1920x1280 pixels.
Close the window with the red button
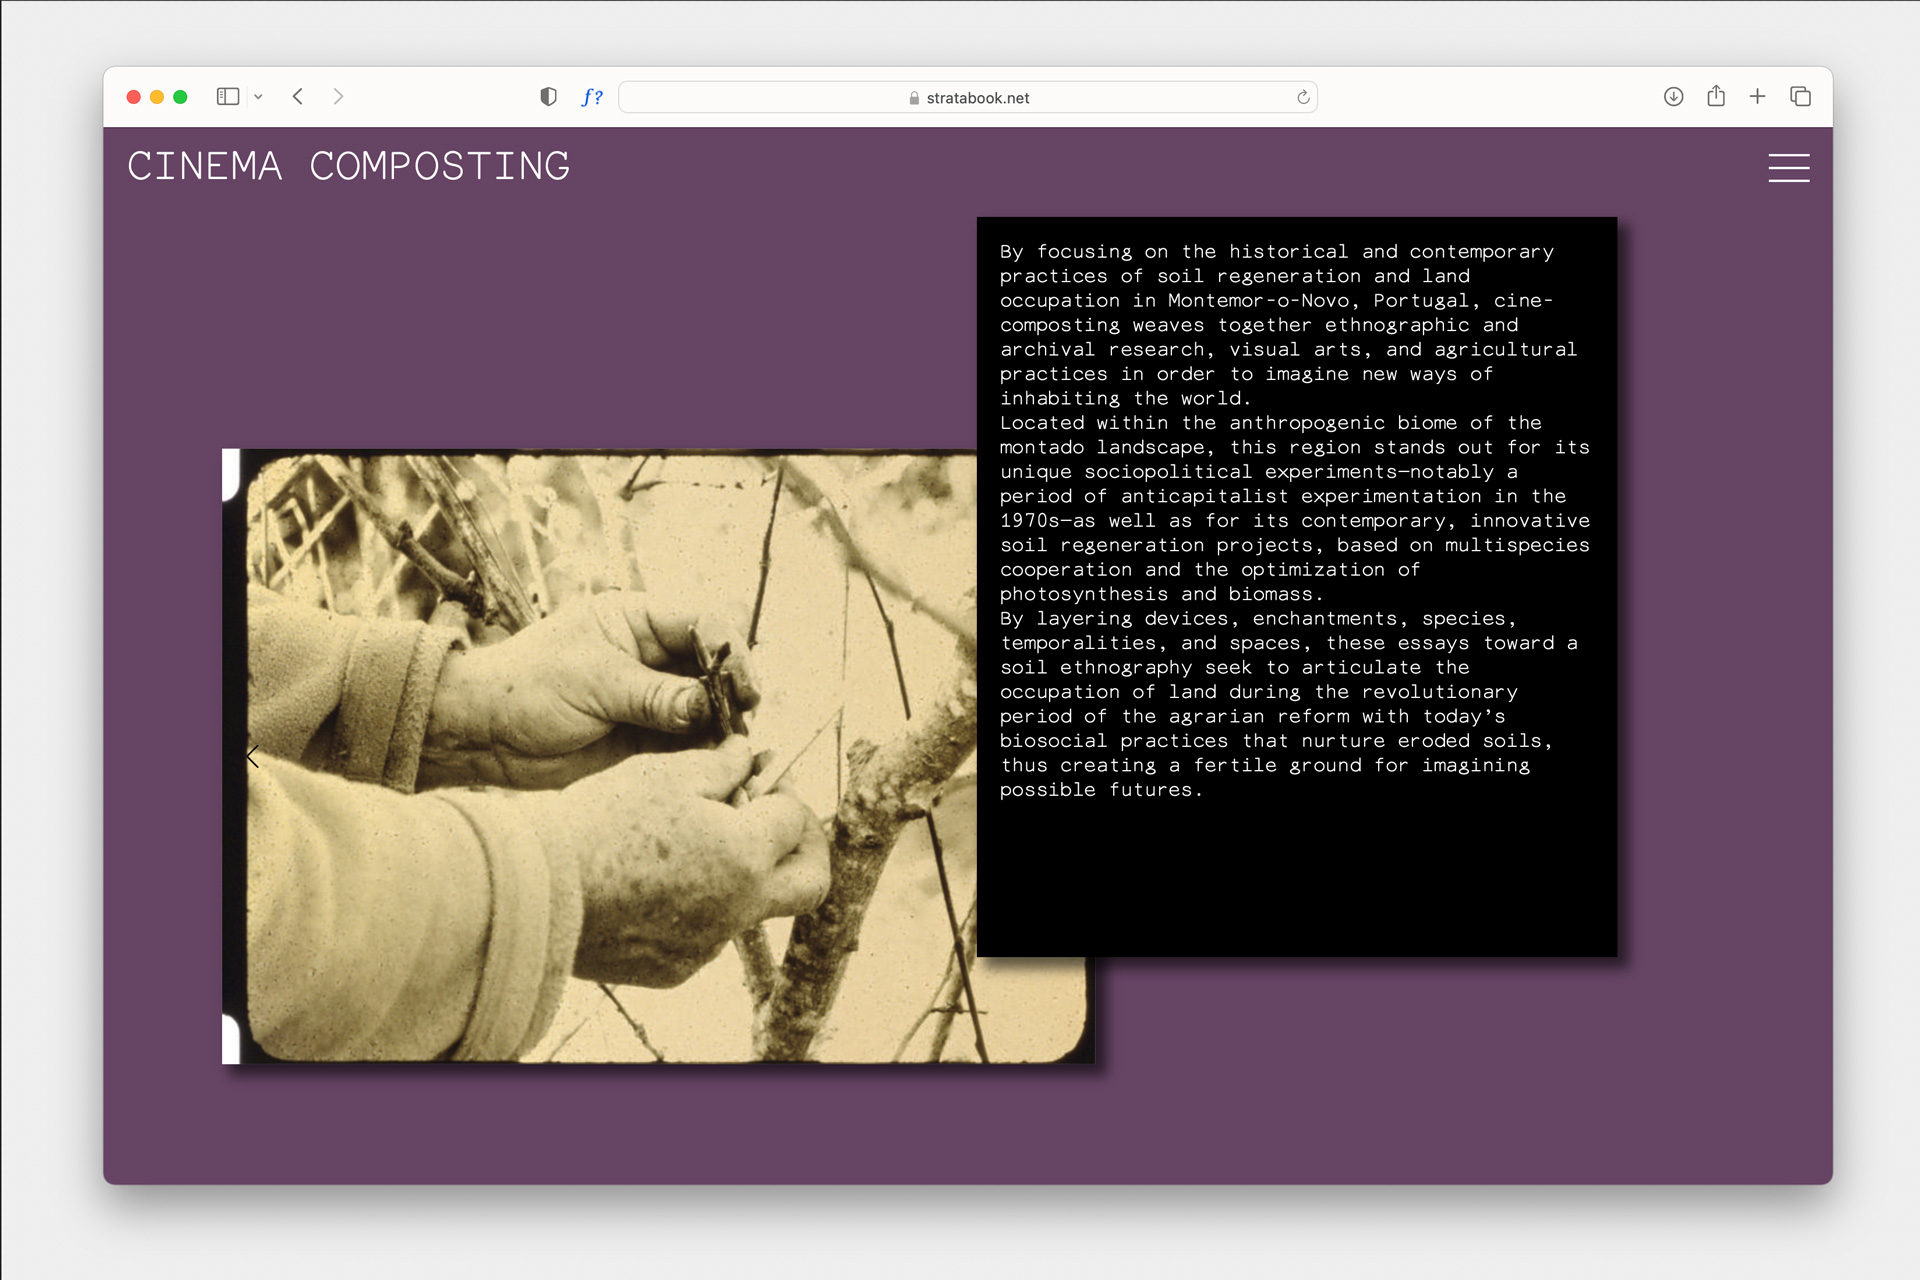133,97
